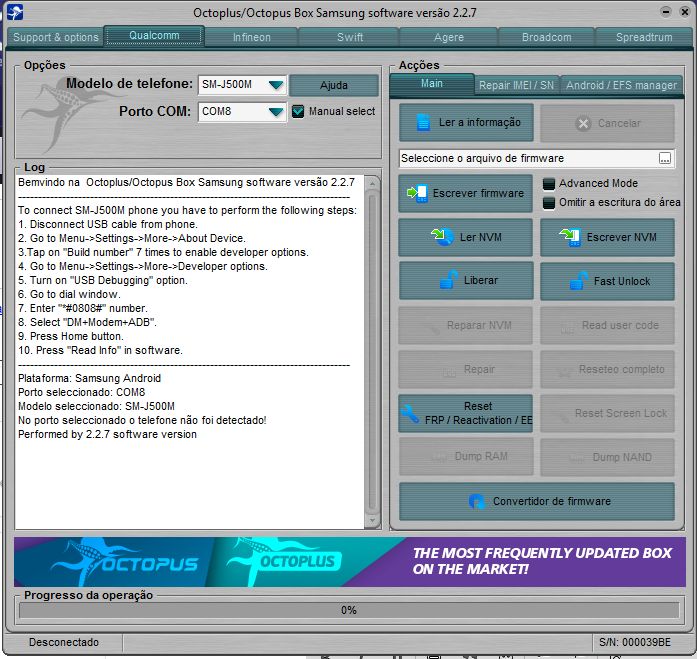Click the wrench icon on Reset FRP button

click(409, 414)
